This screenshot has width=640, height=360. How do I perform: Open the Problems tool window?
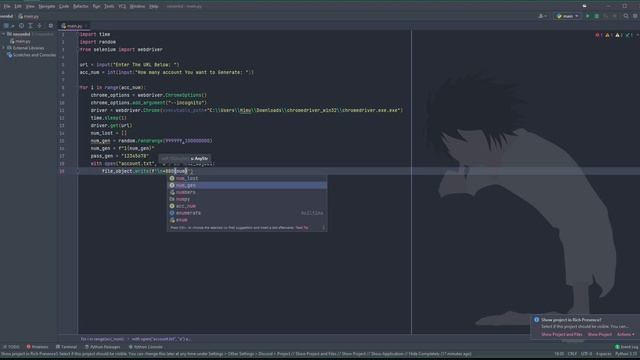38,347
